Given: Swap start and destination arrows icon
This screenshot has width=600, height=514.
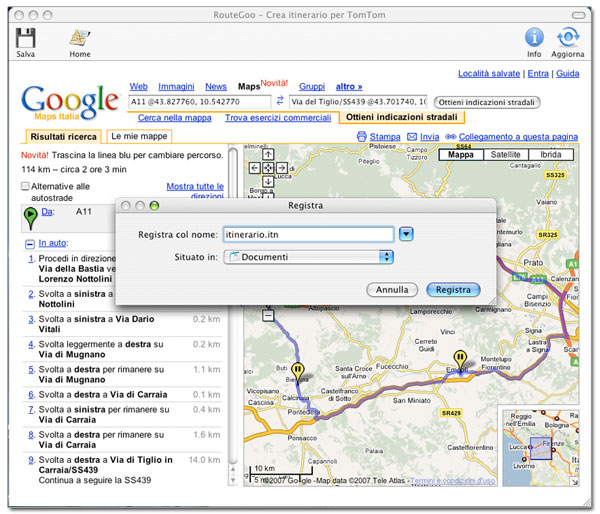Looking at the screenshot, I should (280, 100).
